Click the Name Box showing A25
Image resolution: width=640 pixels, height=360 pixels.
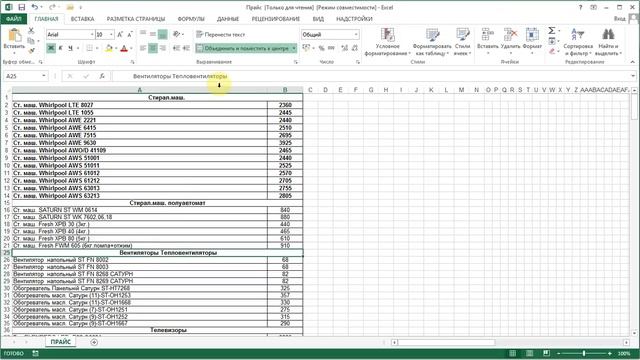(22, 76)
